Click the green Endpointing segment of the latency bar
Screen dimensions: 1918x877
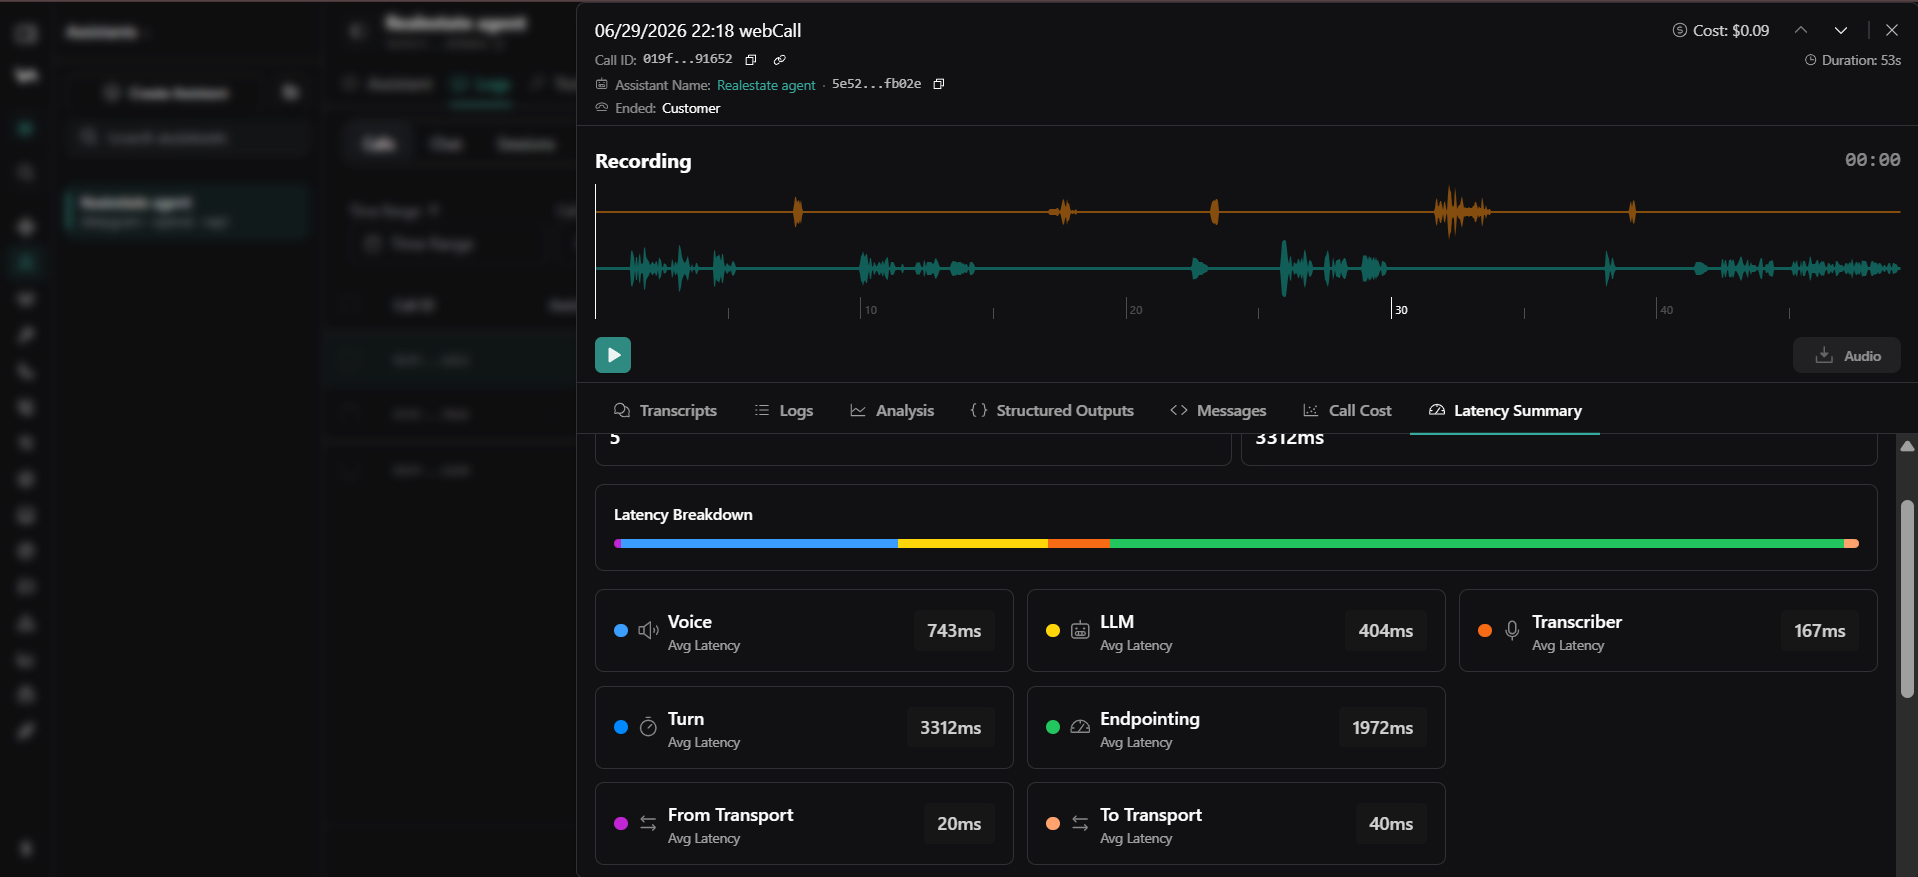[1476, 544]
